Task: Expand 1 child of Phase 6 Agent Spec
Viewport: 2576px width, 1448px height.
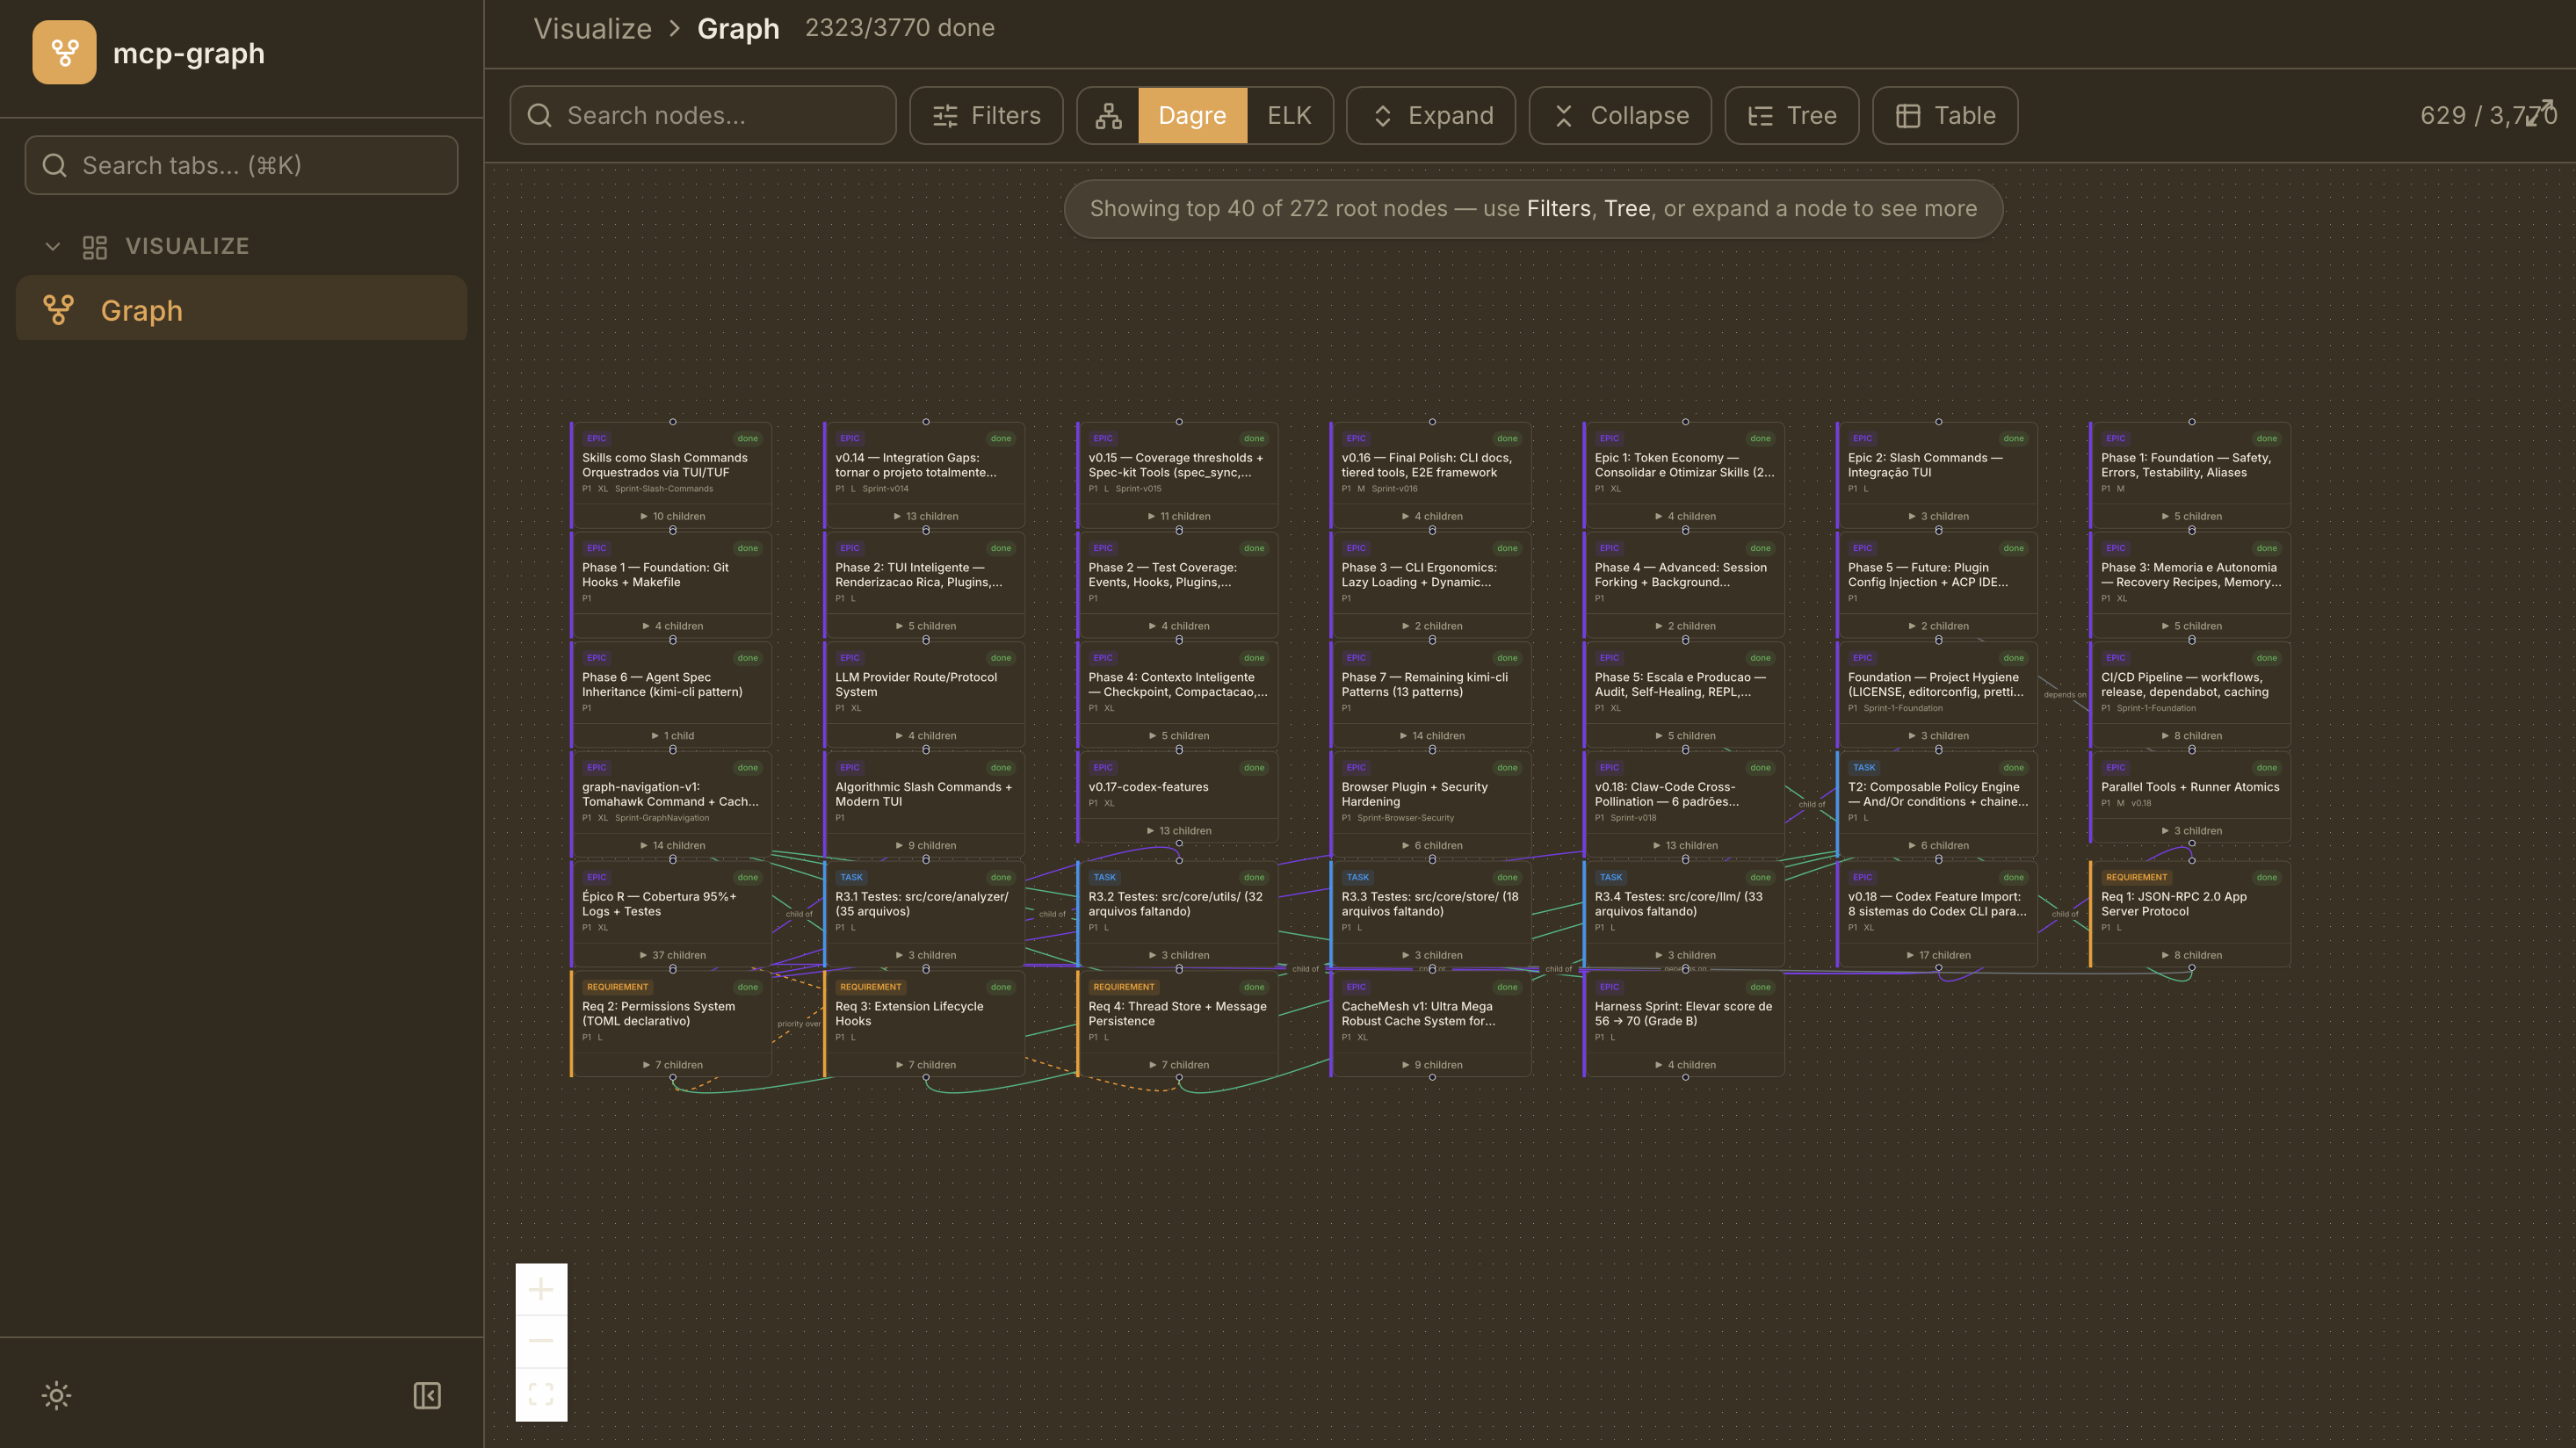Action: pos(672,736)
